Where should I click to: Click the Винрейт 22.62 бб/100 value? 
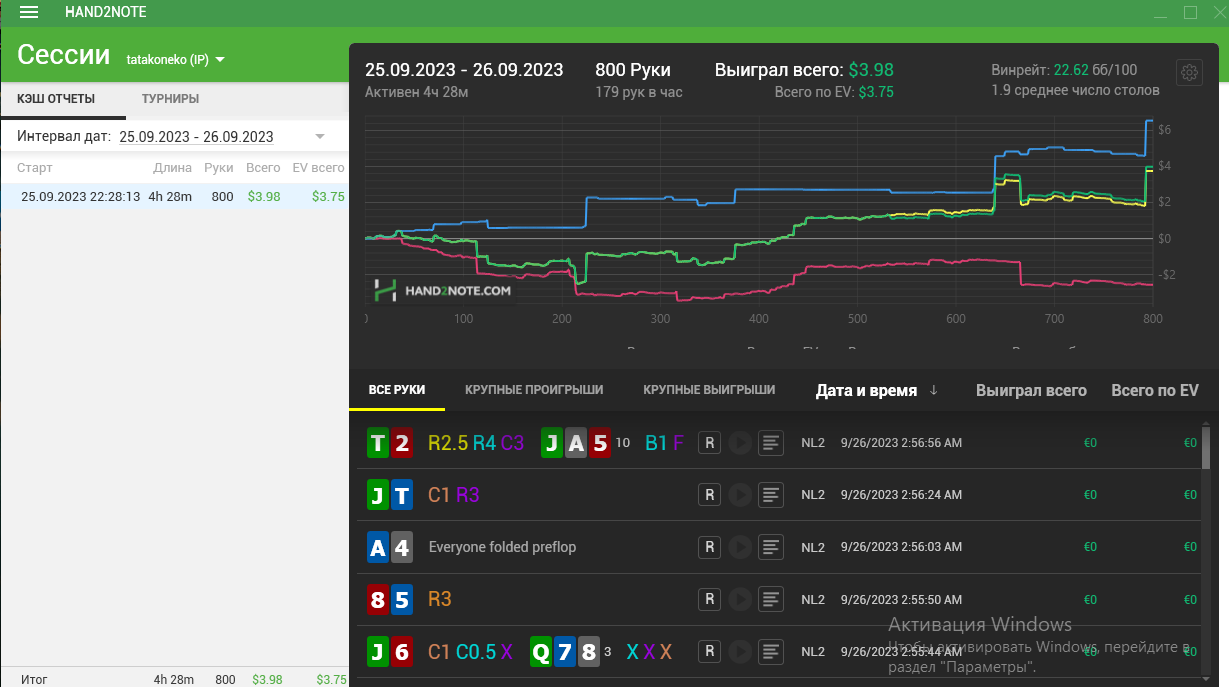(x=1064, y=70)
